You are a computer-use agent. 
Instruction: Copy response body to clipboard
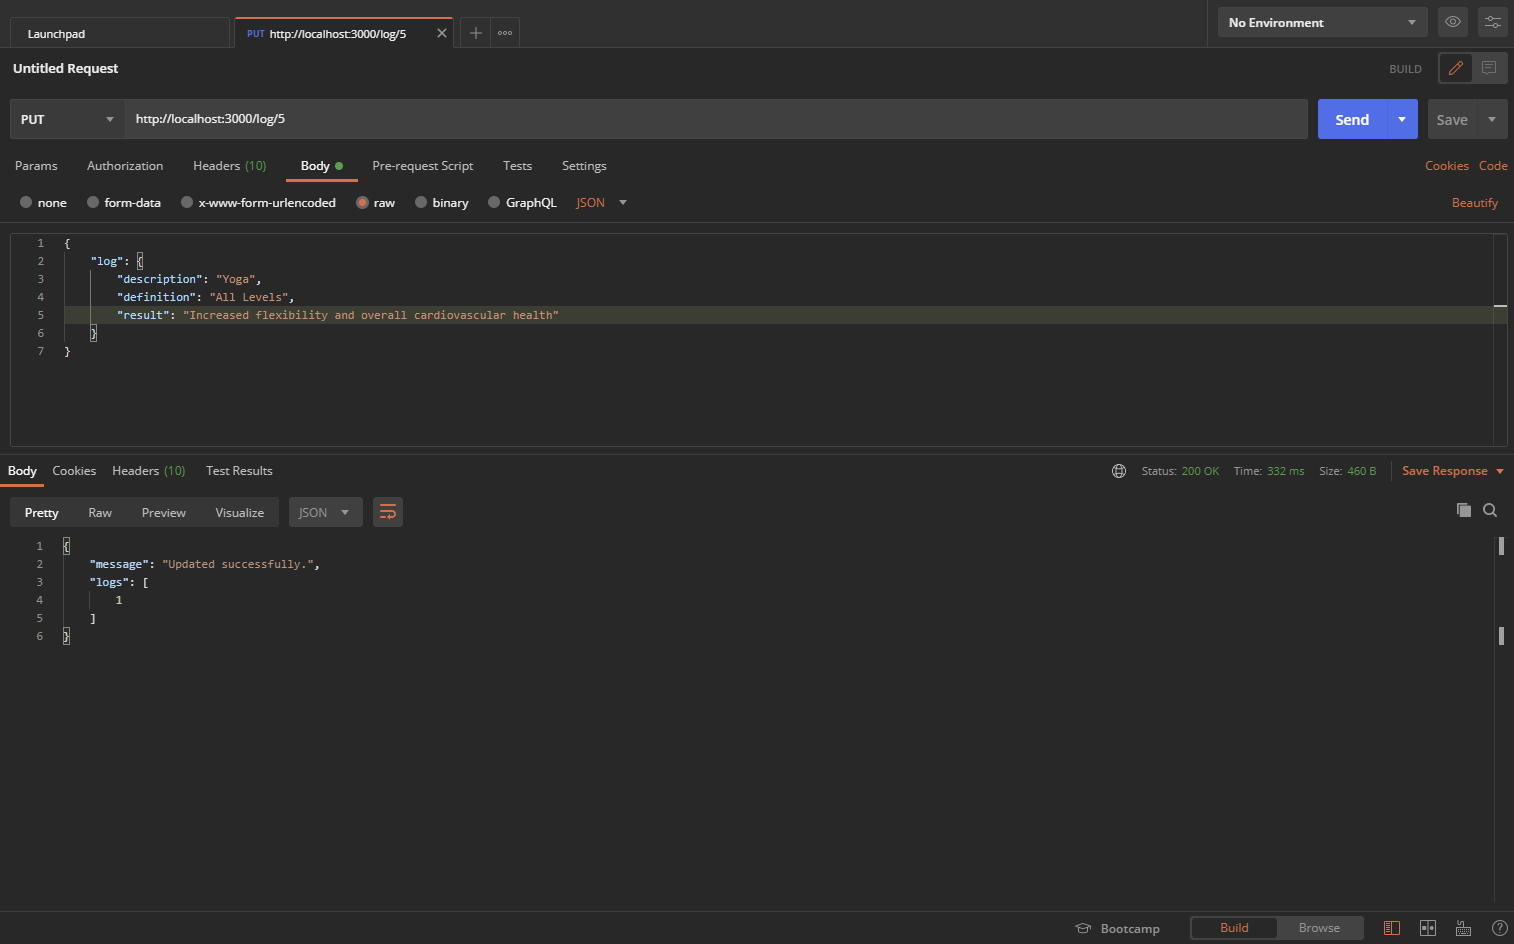[1464, 510]
